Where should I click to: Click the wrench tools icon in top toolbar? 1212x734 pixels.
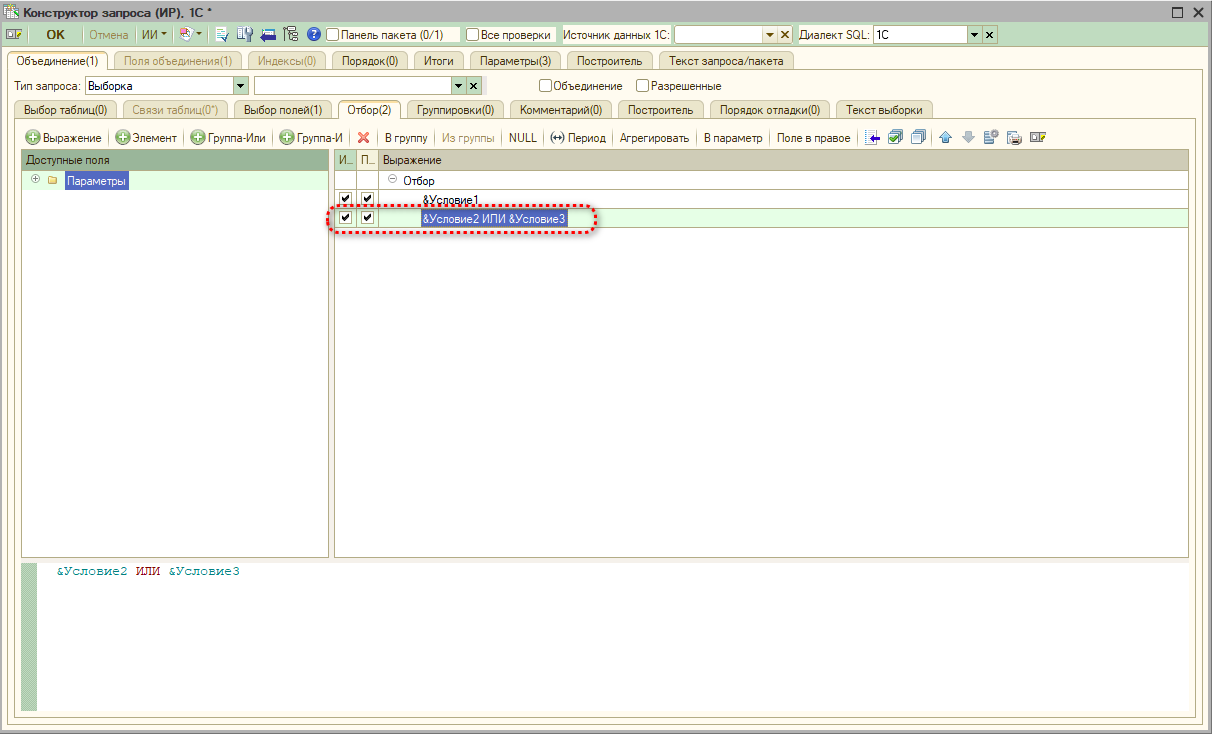(x=244, y=35)
